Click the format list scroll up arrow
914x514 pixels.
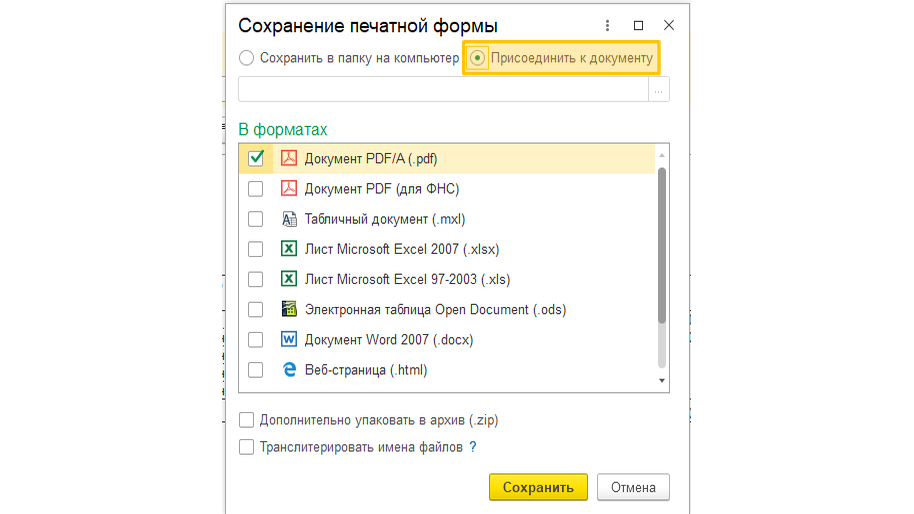coord(662,155)
